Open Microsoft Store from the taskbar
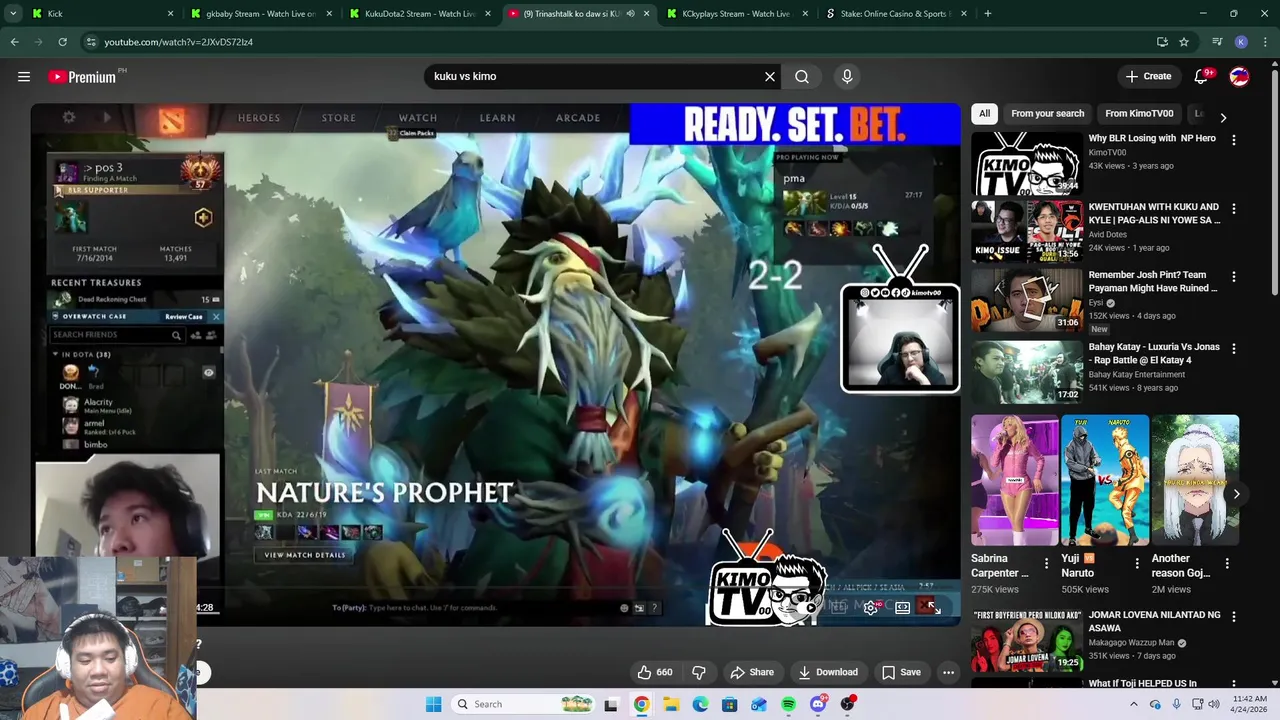 (730, 704)
